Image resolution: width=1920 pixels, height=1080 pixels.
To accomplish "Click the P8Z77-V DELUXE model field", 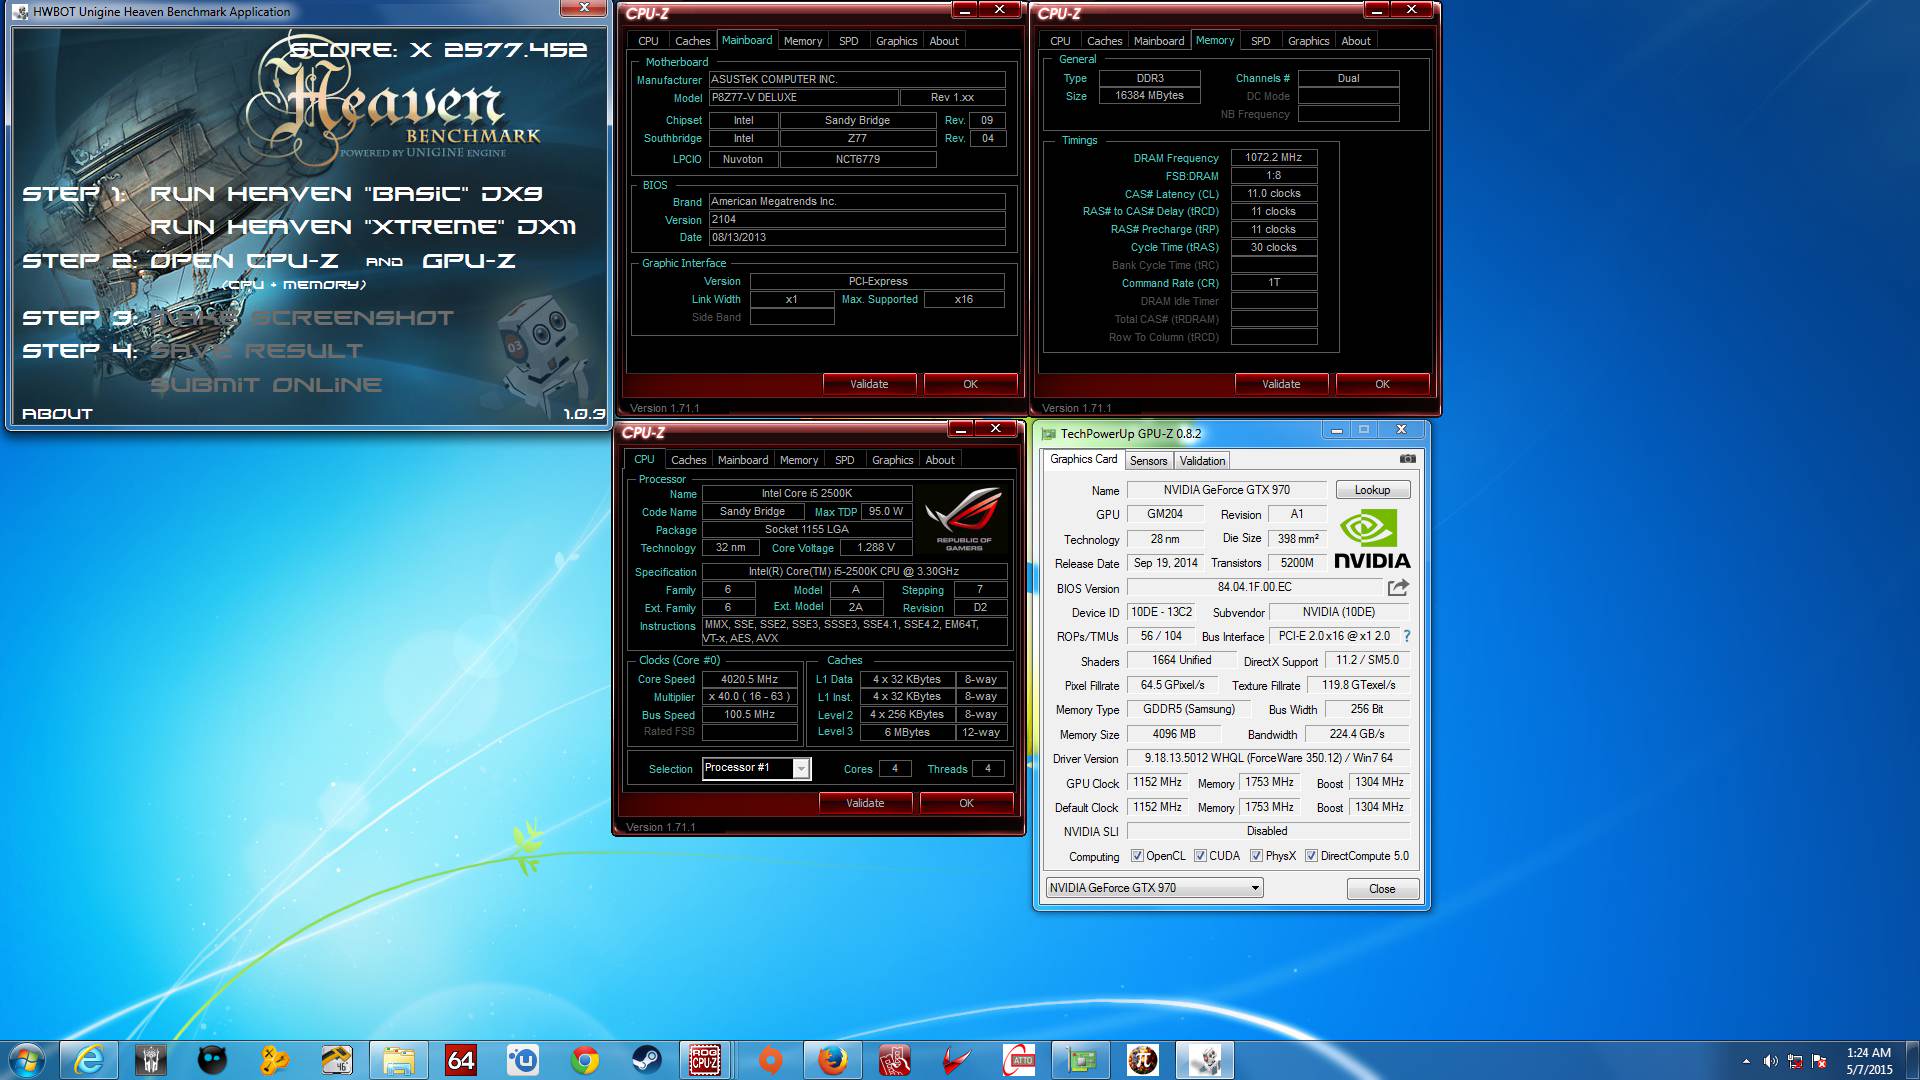I will pyautogui.click(x=804, y=98).
